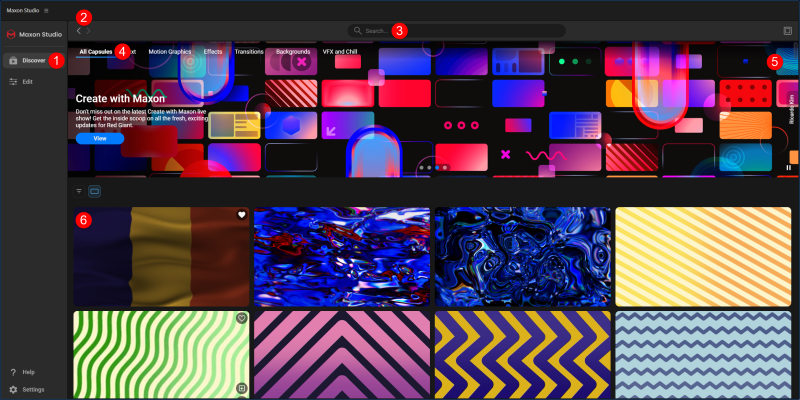Open the panel icon at top right

click(x=788, y=31)
